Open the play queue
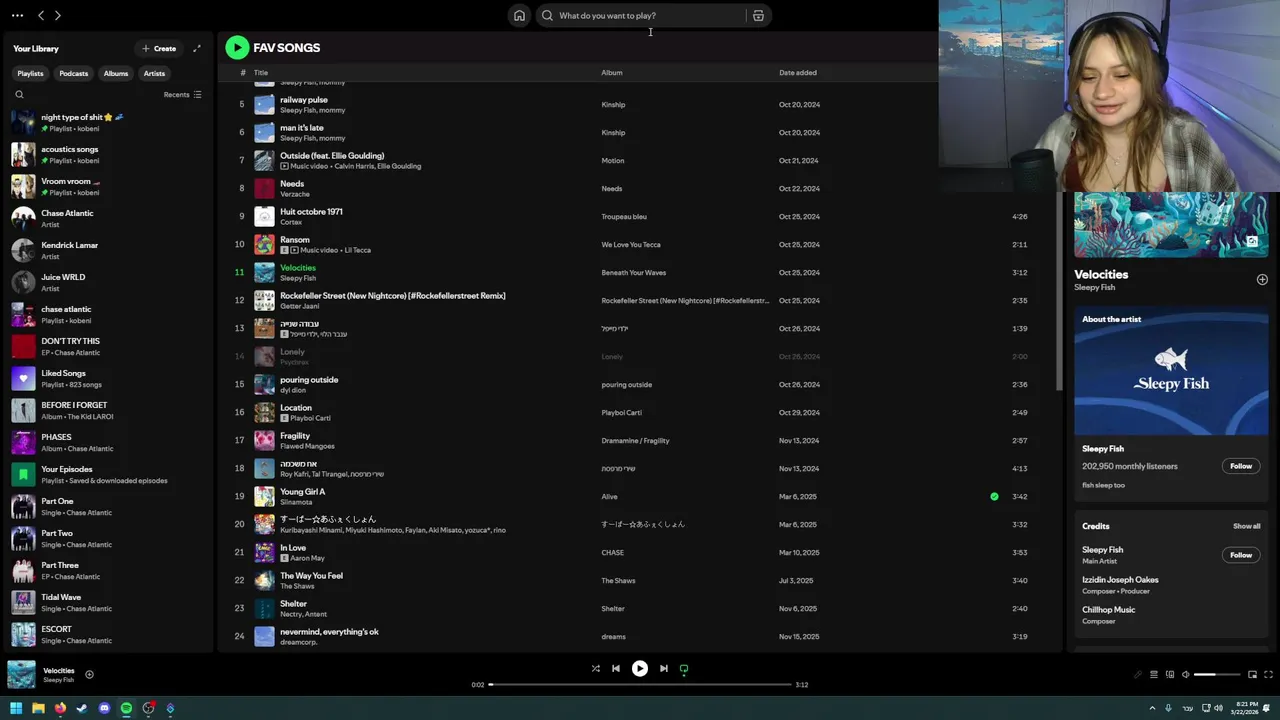This screenshot has width=1280, height=720. tap(1153, 674)
